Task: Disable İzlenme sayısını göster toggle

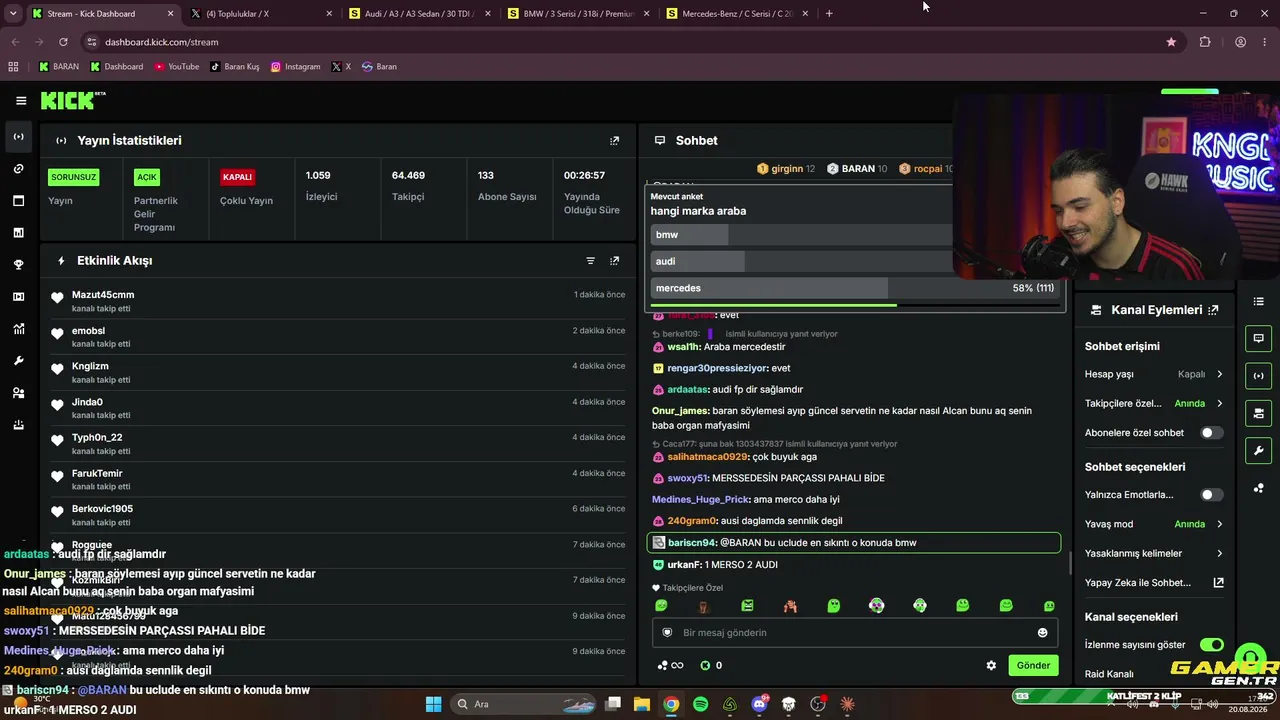Action: coord(1212,645)
